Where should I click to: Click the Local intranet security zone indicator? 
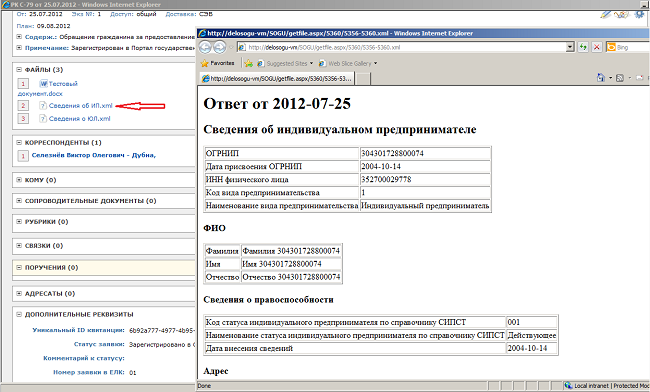point(607,386)
